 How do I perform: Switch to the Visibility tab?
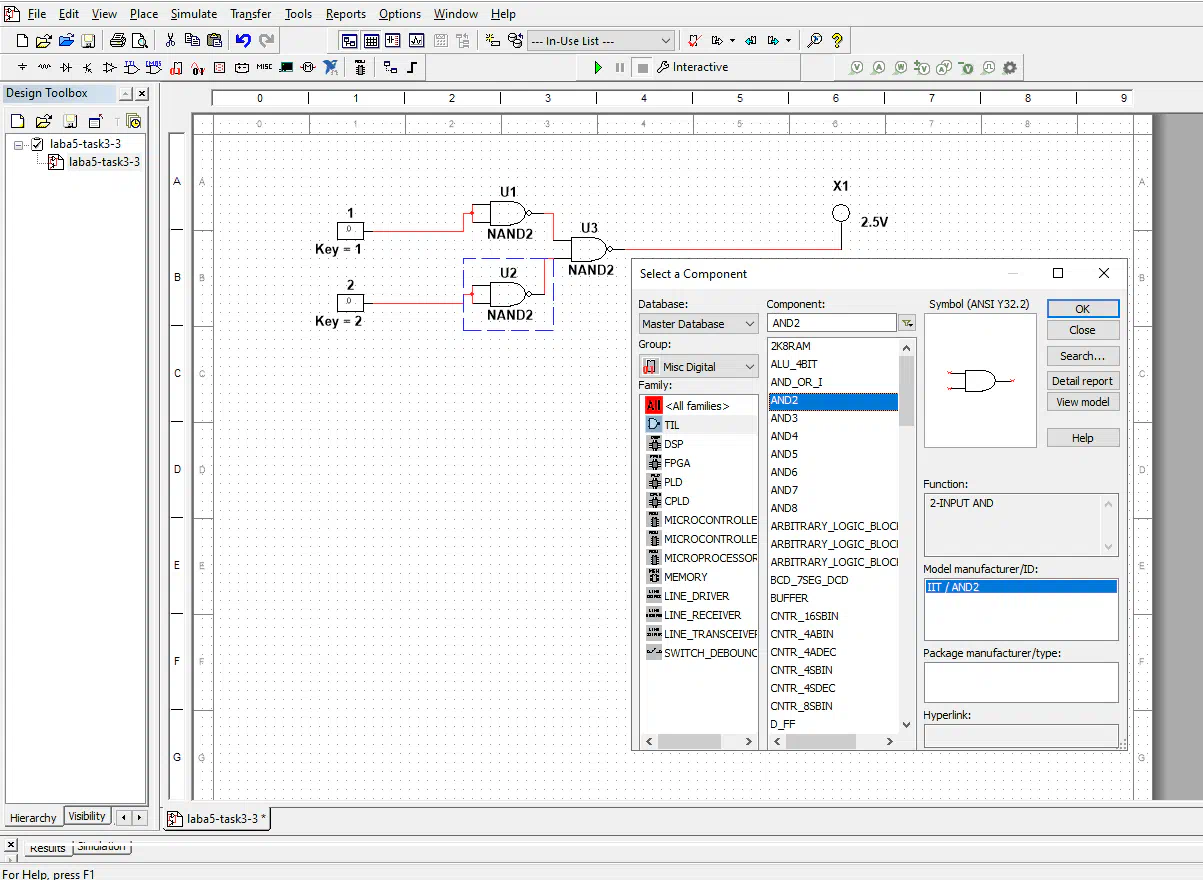[87, 816]
